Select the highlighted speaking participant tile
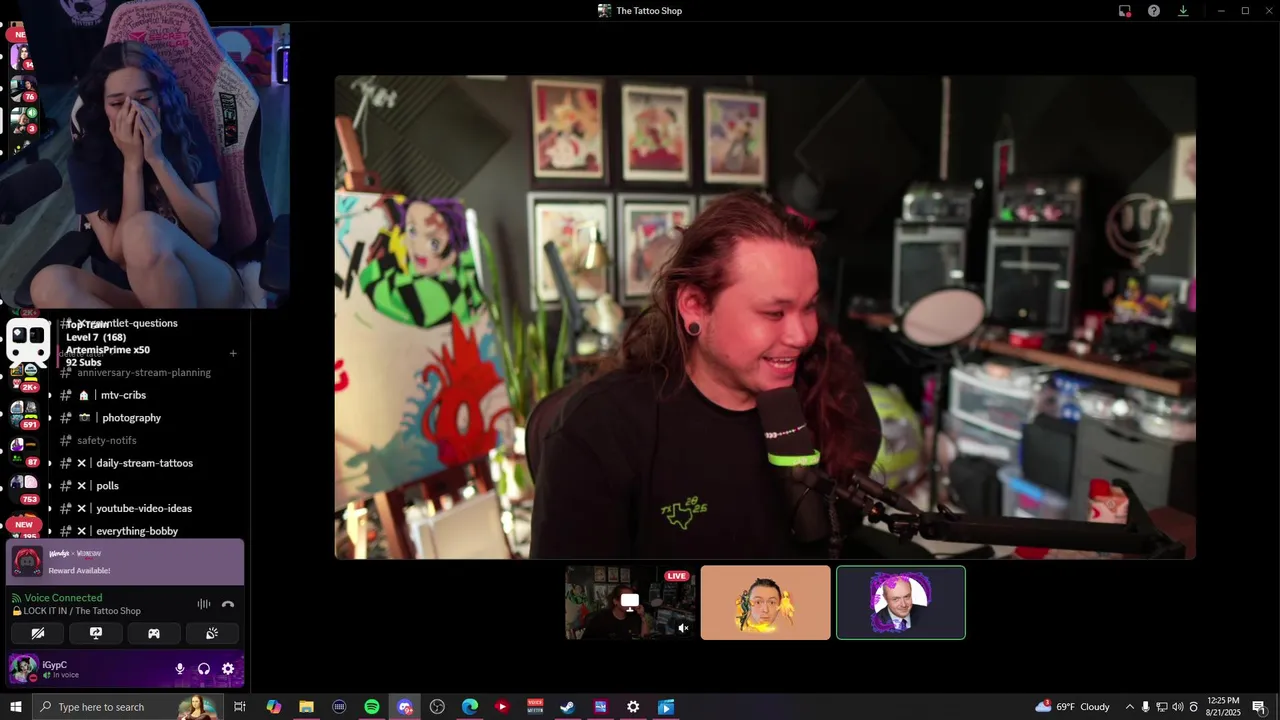Viewport: 1280px width, 720px height. [901, 602]
